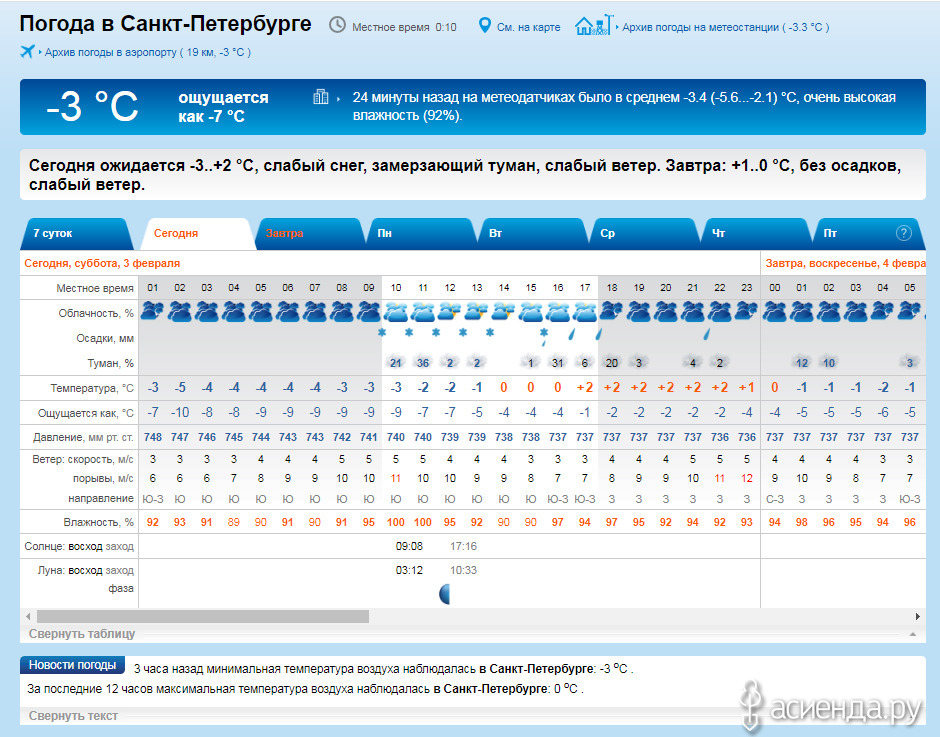Viewport: 940px width, 737px height.
Task: Click the fog icon showing 12 percent tomorrow
Action: point(802,362)
